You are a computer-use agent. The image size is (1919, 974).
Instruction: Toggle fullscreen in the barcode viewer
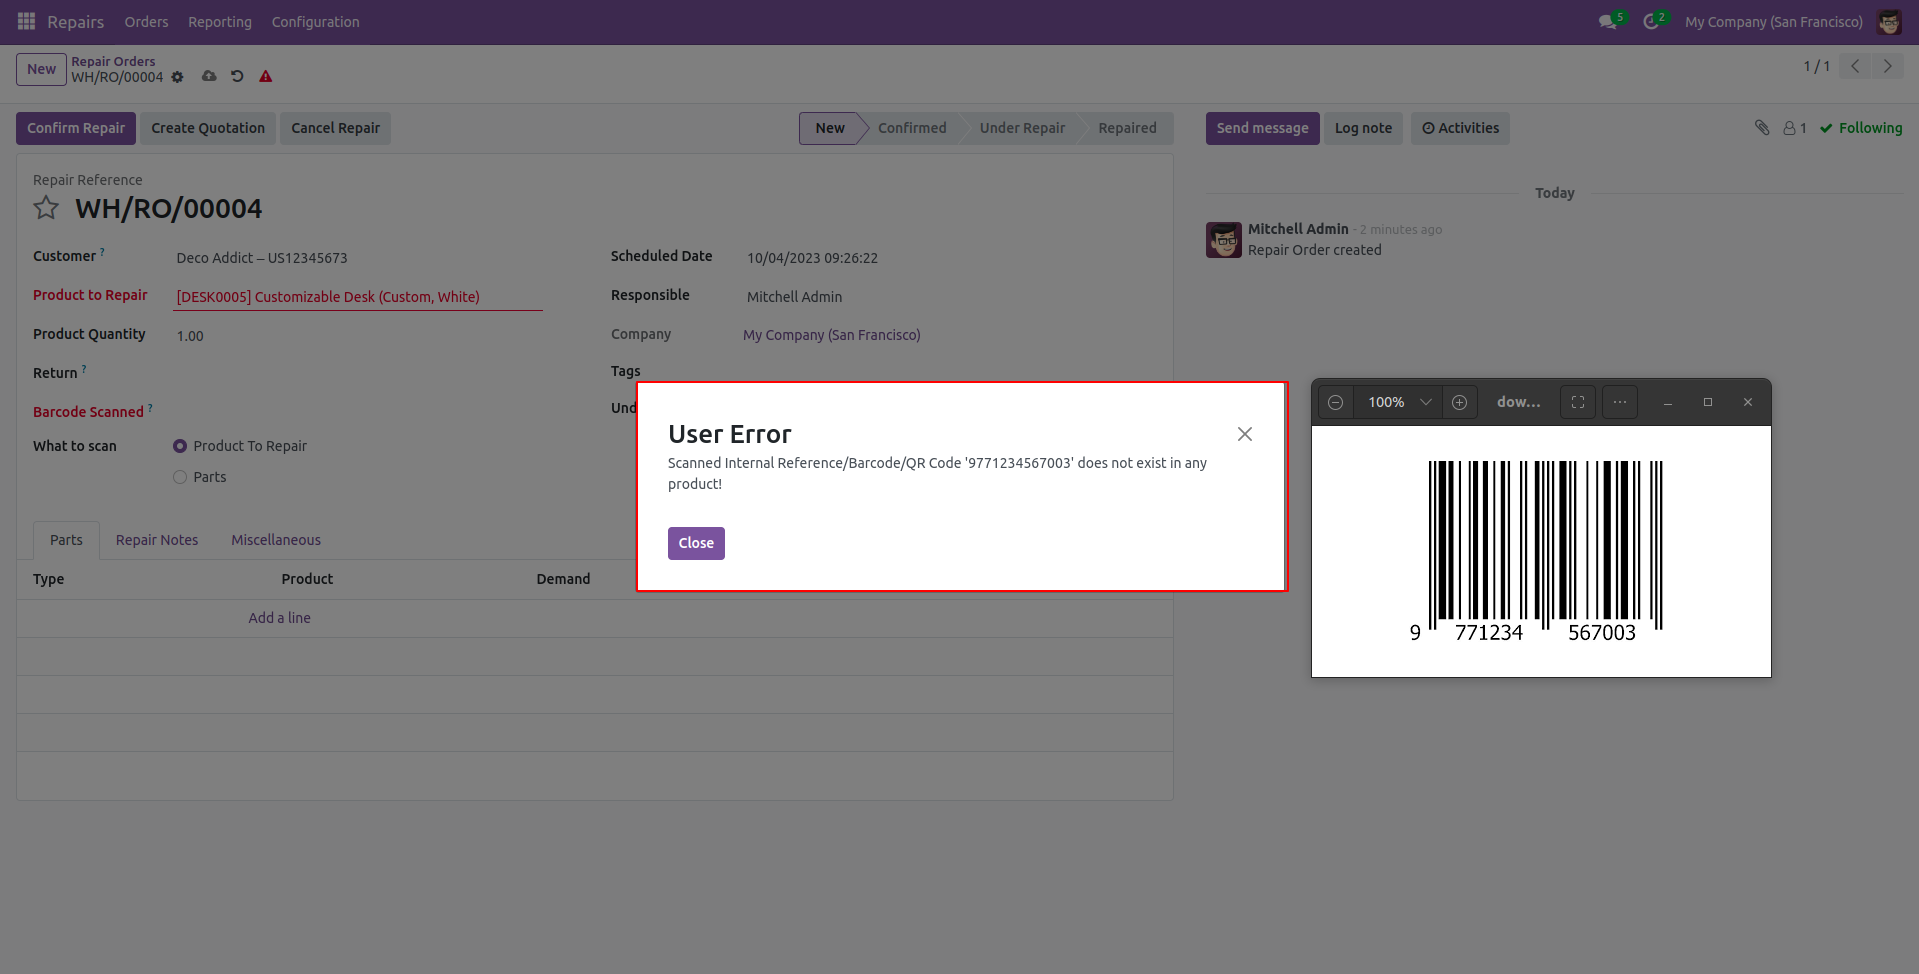click(1578, 402)
